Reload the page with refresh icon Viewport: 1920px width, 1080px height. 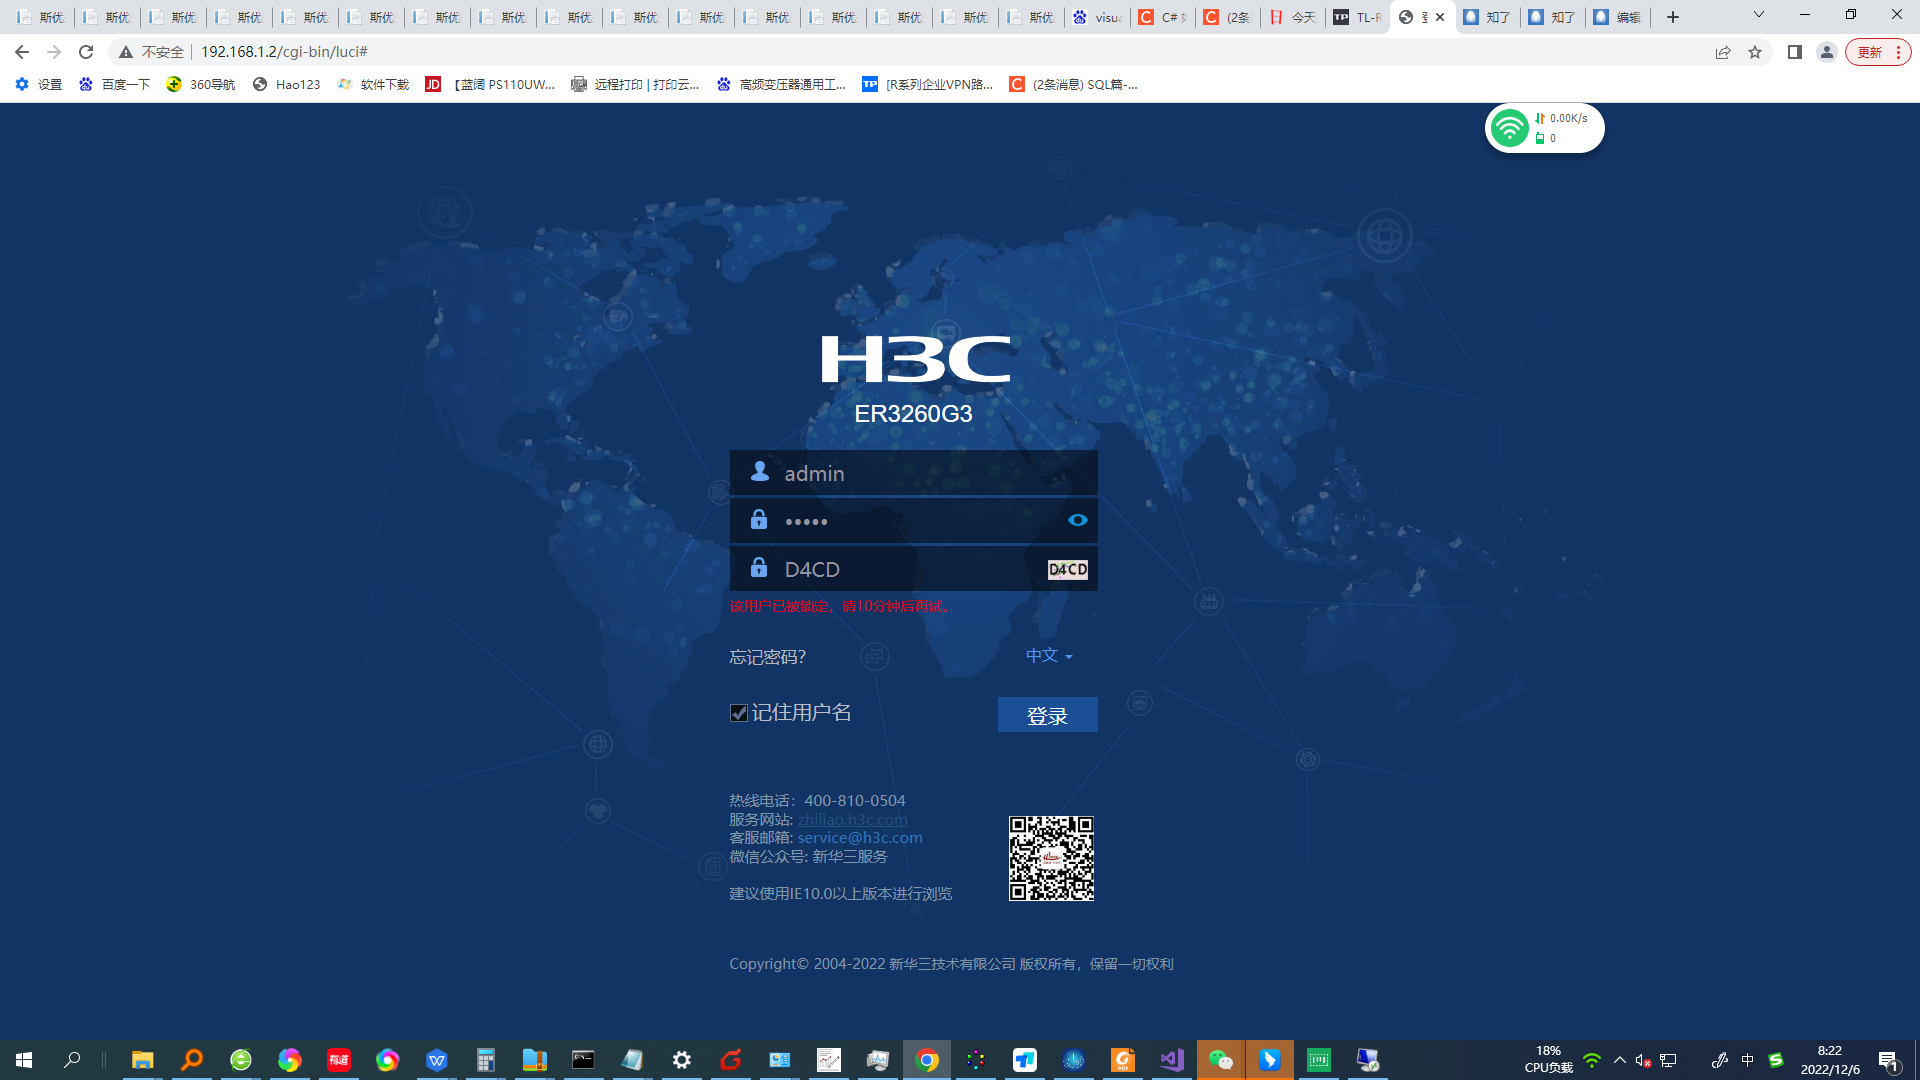pos(86,52)
